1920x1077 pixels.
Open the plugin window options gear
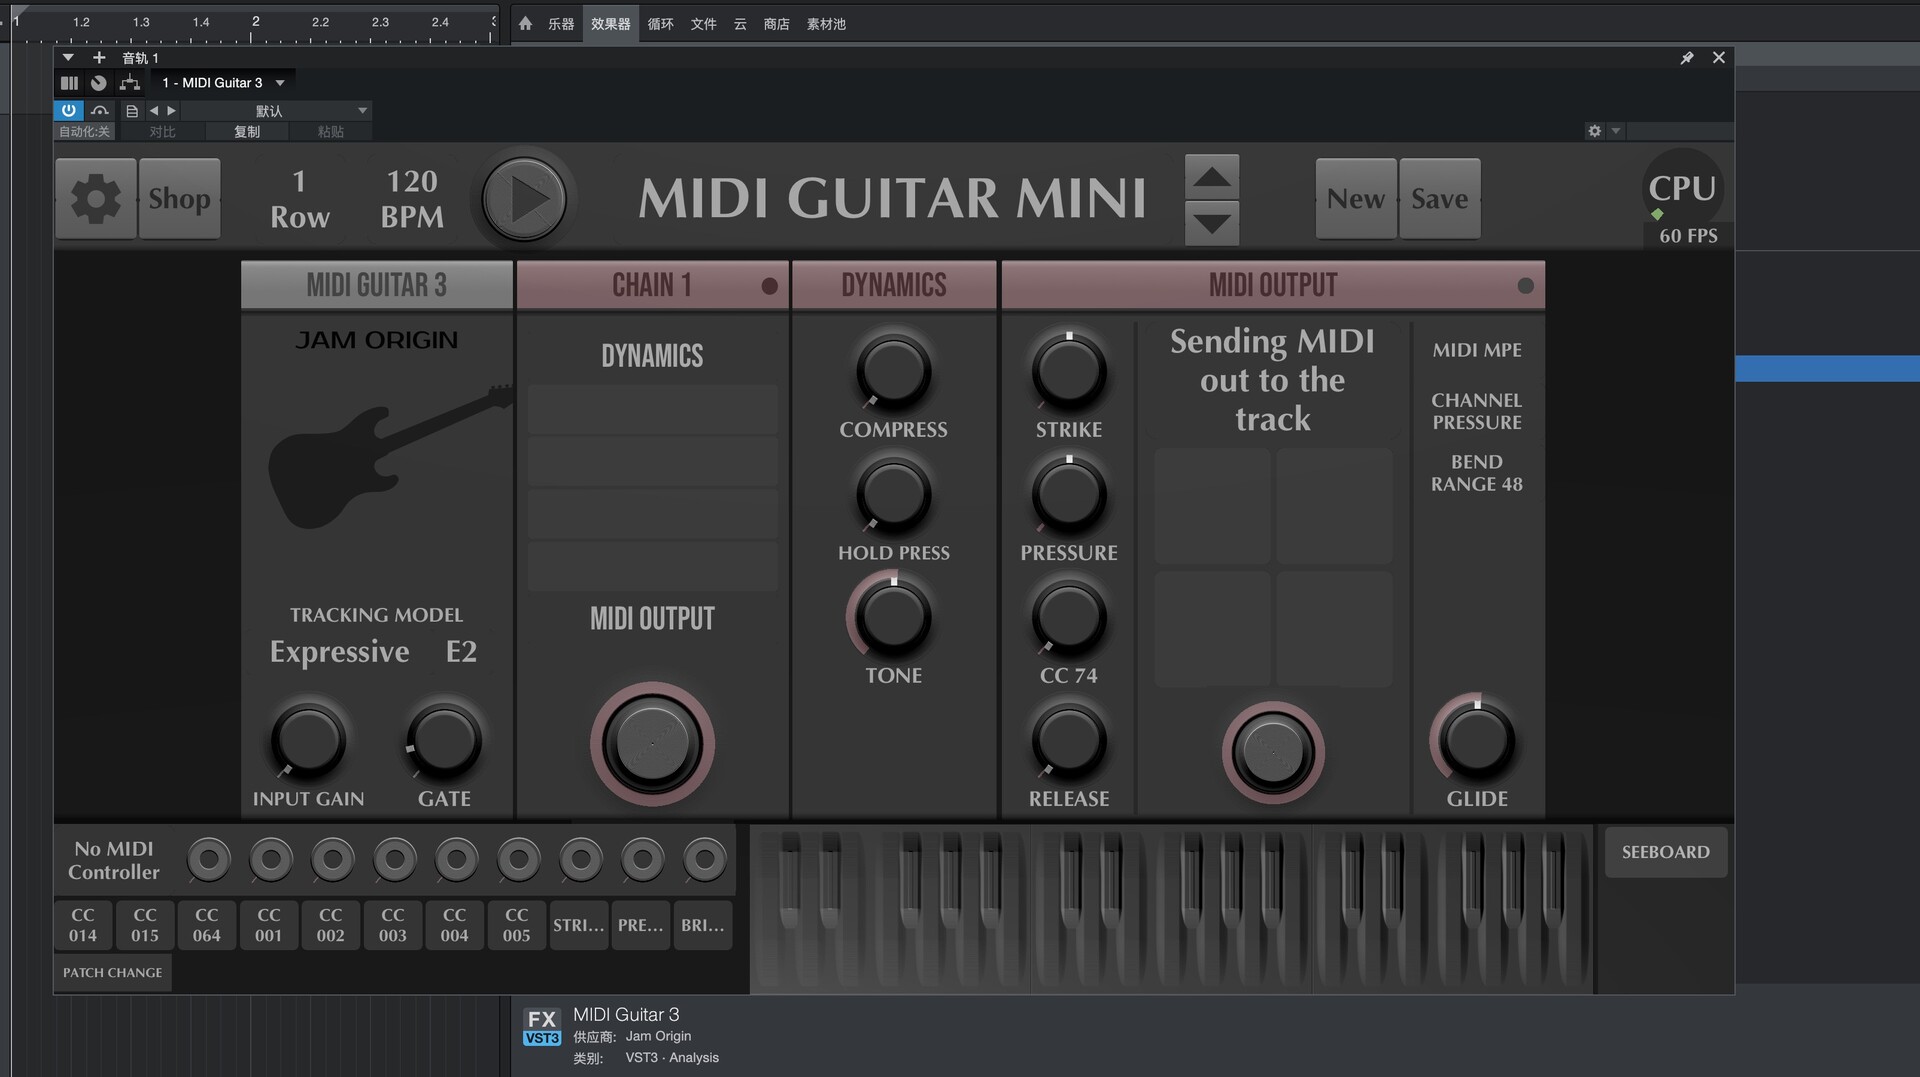point(1594,131)
